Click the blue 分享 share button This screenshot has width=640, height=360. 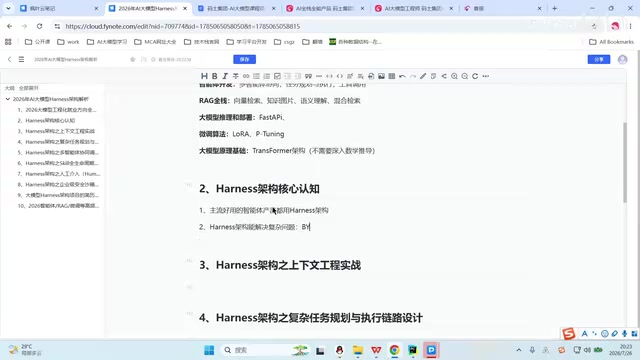[x=599, y=59]
